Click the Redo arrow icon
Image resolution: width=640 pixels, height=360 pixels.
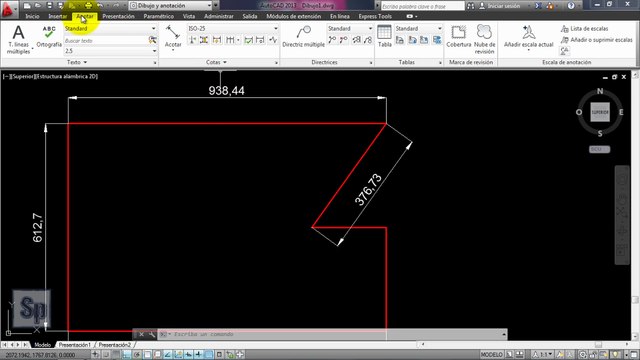pos(116,6)
